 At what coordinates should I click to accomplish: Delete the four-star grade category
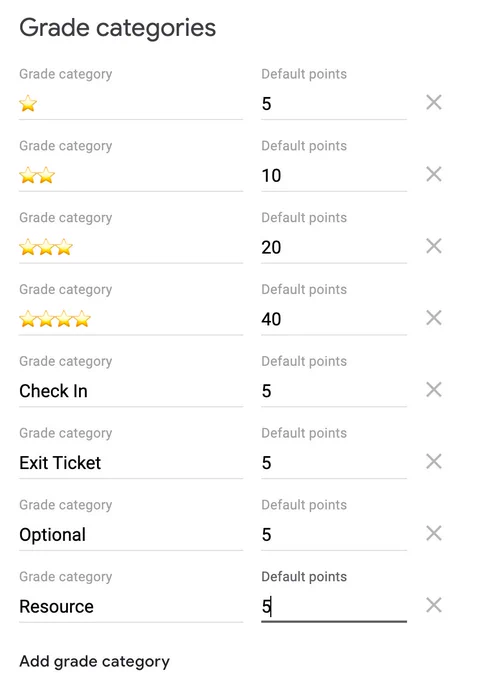coord(434,318)
